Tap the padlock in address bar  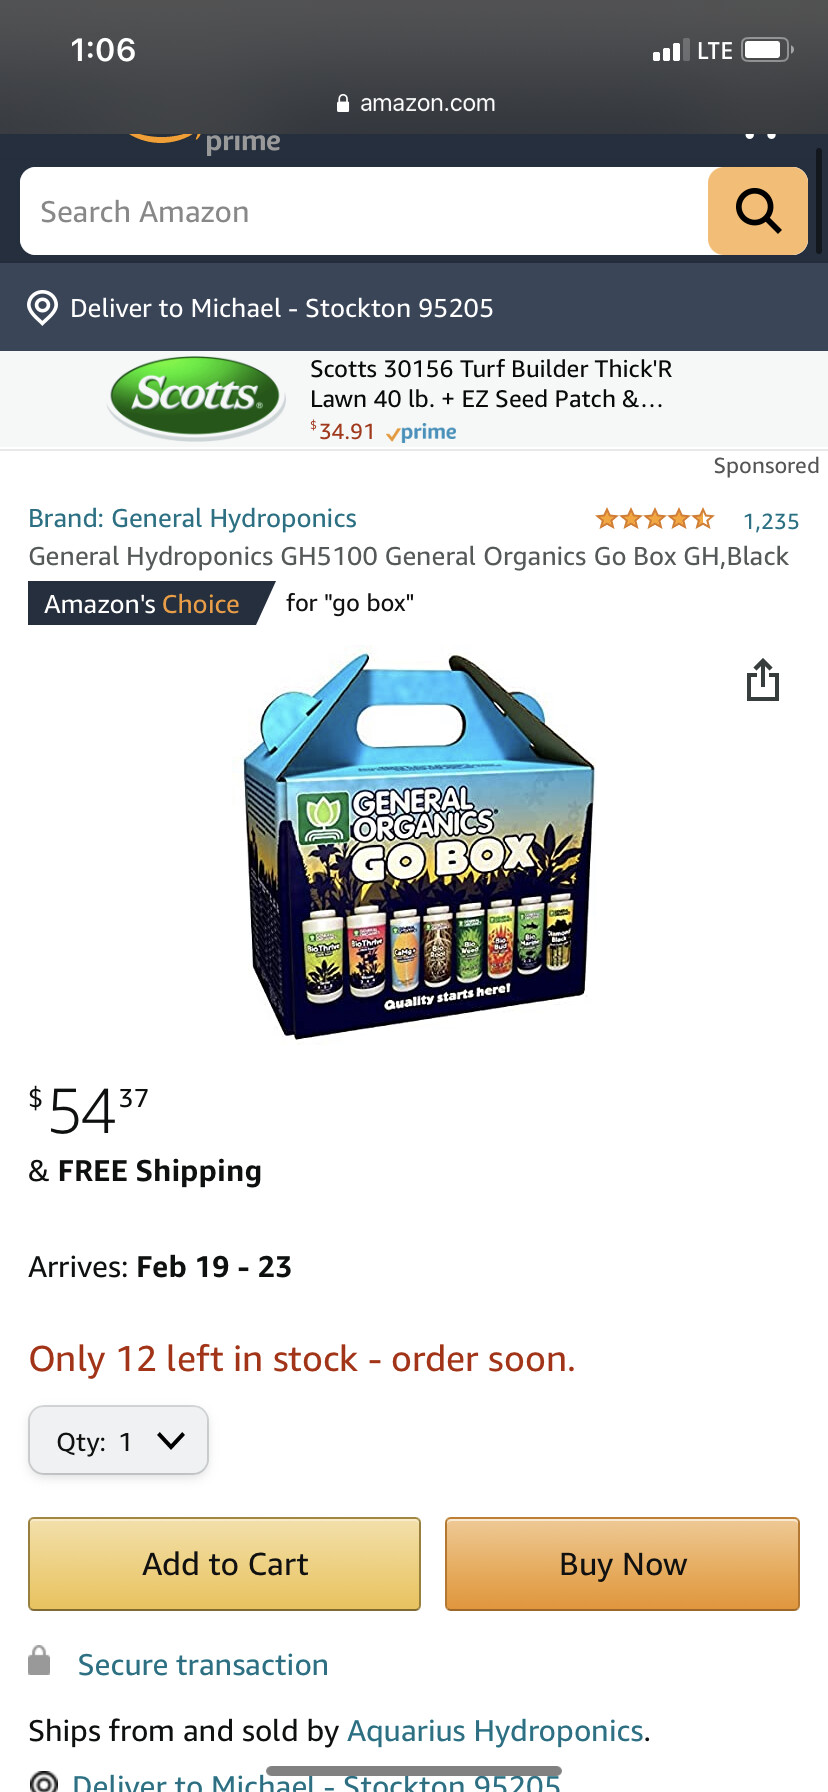pos(343,103)
